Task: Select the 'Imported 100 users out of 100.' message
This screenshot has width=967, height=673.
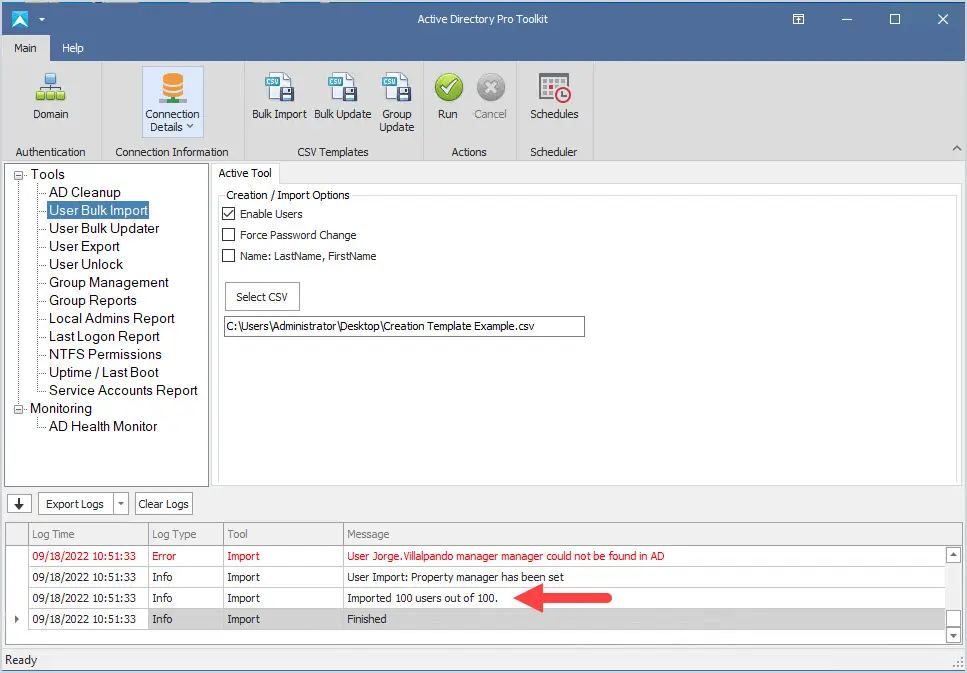Action: click(x=422, y=598)
